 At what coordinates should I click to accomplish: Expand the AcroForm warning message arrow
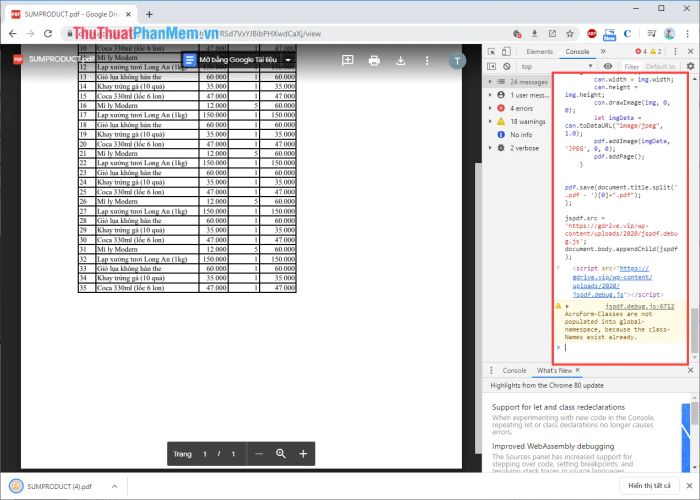(x=567, y=306)
